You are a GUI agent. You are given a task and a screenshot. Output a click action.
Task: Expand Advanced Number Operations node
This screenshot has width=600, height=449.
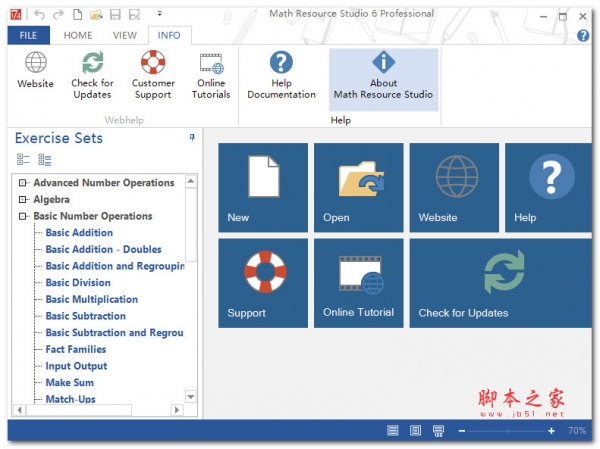23,183
